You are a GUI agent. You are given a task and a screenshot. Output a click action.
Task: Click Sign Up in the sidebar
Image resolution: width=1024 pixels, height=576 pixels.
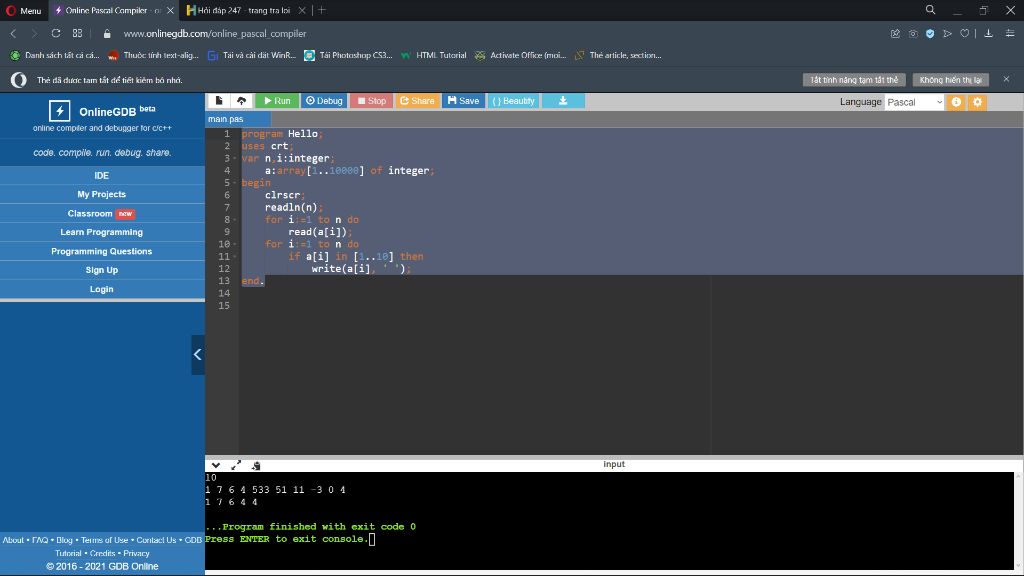pos(102,270)
